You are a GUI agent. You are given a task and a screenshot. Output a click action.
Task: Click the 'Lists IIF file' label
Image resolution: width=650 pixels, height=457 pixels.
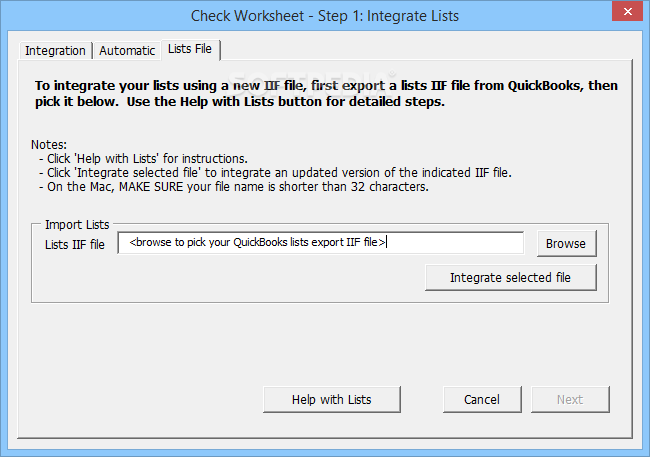75,245
